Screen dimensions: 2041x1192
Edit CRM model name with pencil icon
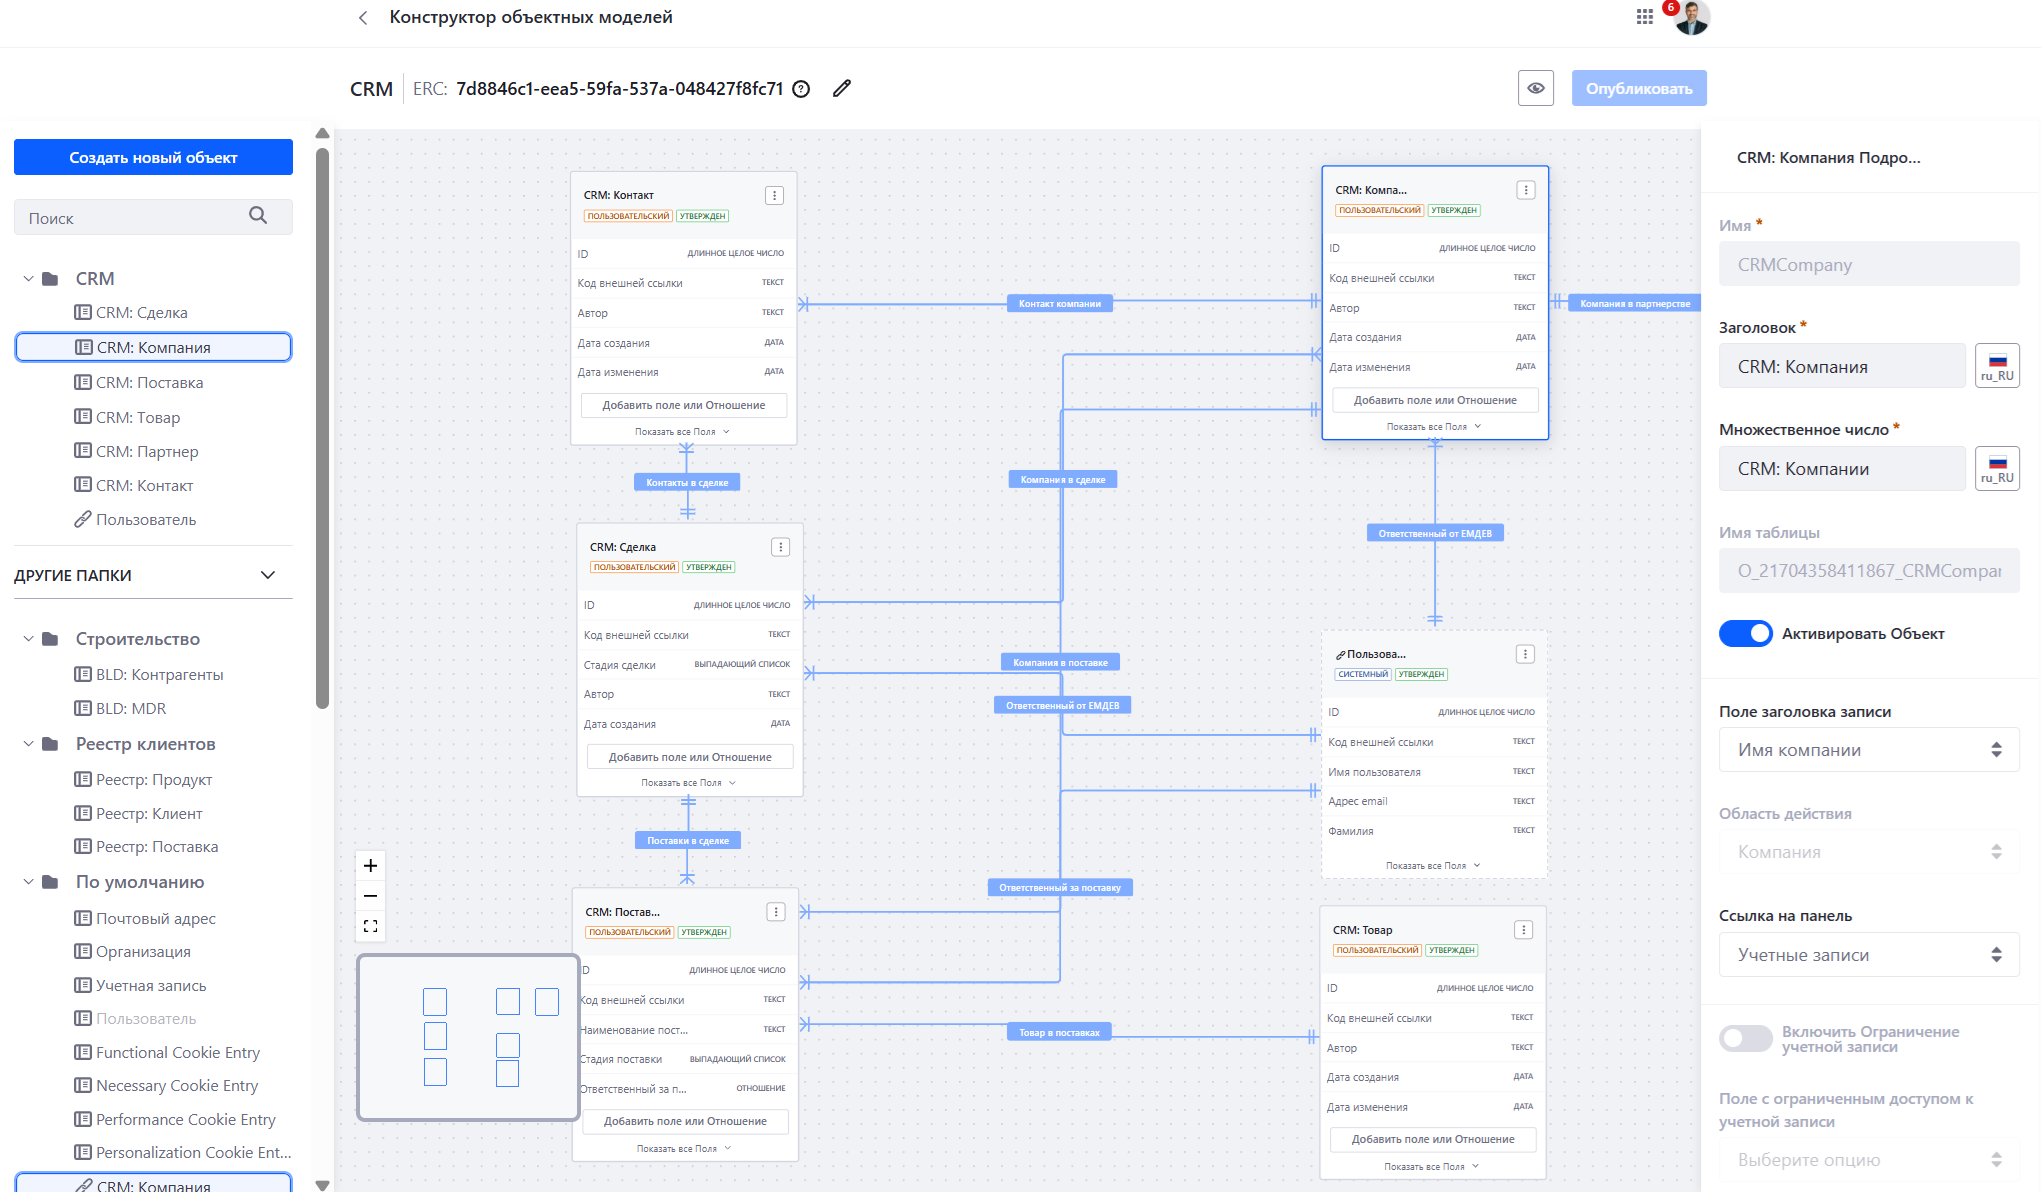(842, 88)
